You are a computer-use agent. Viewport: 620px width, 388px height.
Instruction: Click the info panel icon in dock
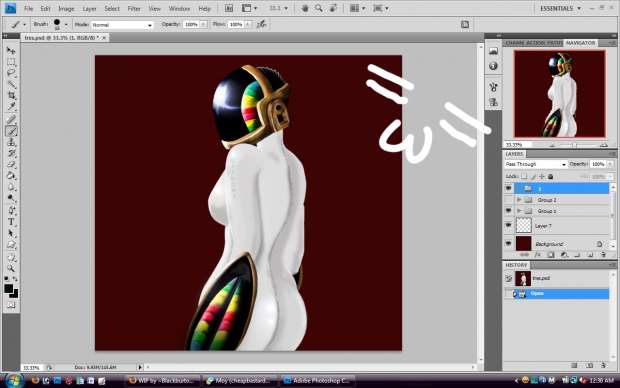[x=493, y=66]
